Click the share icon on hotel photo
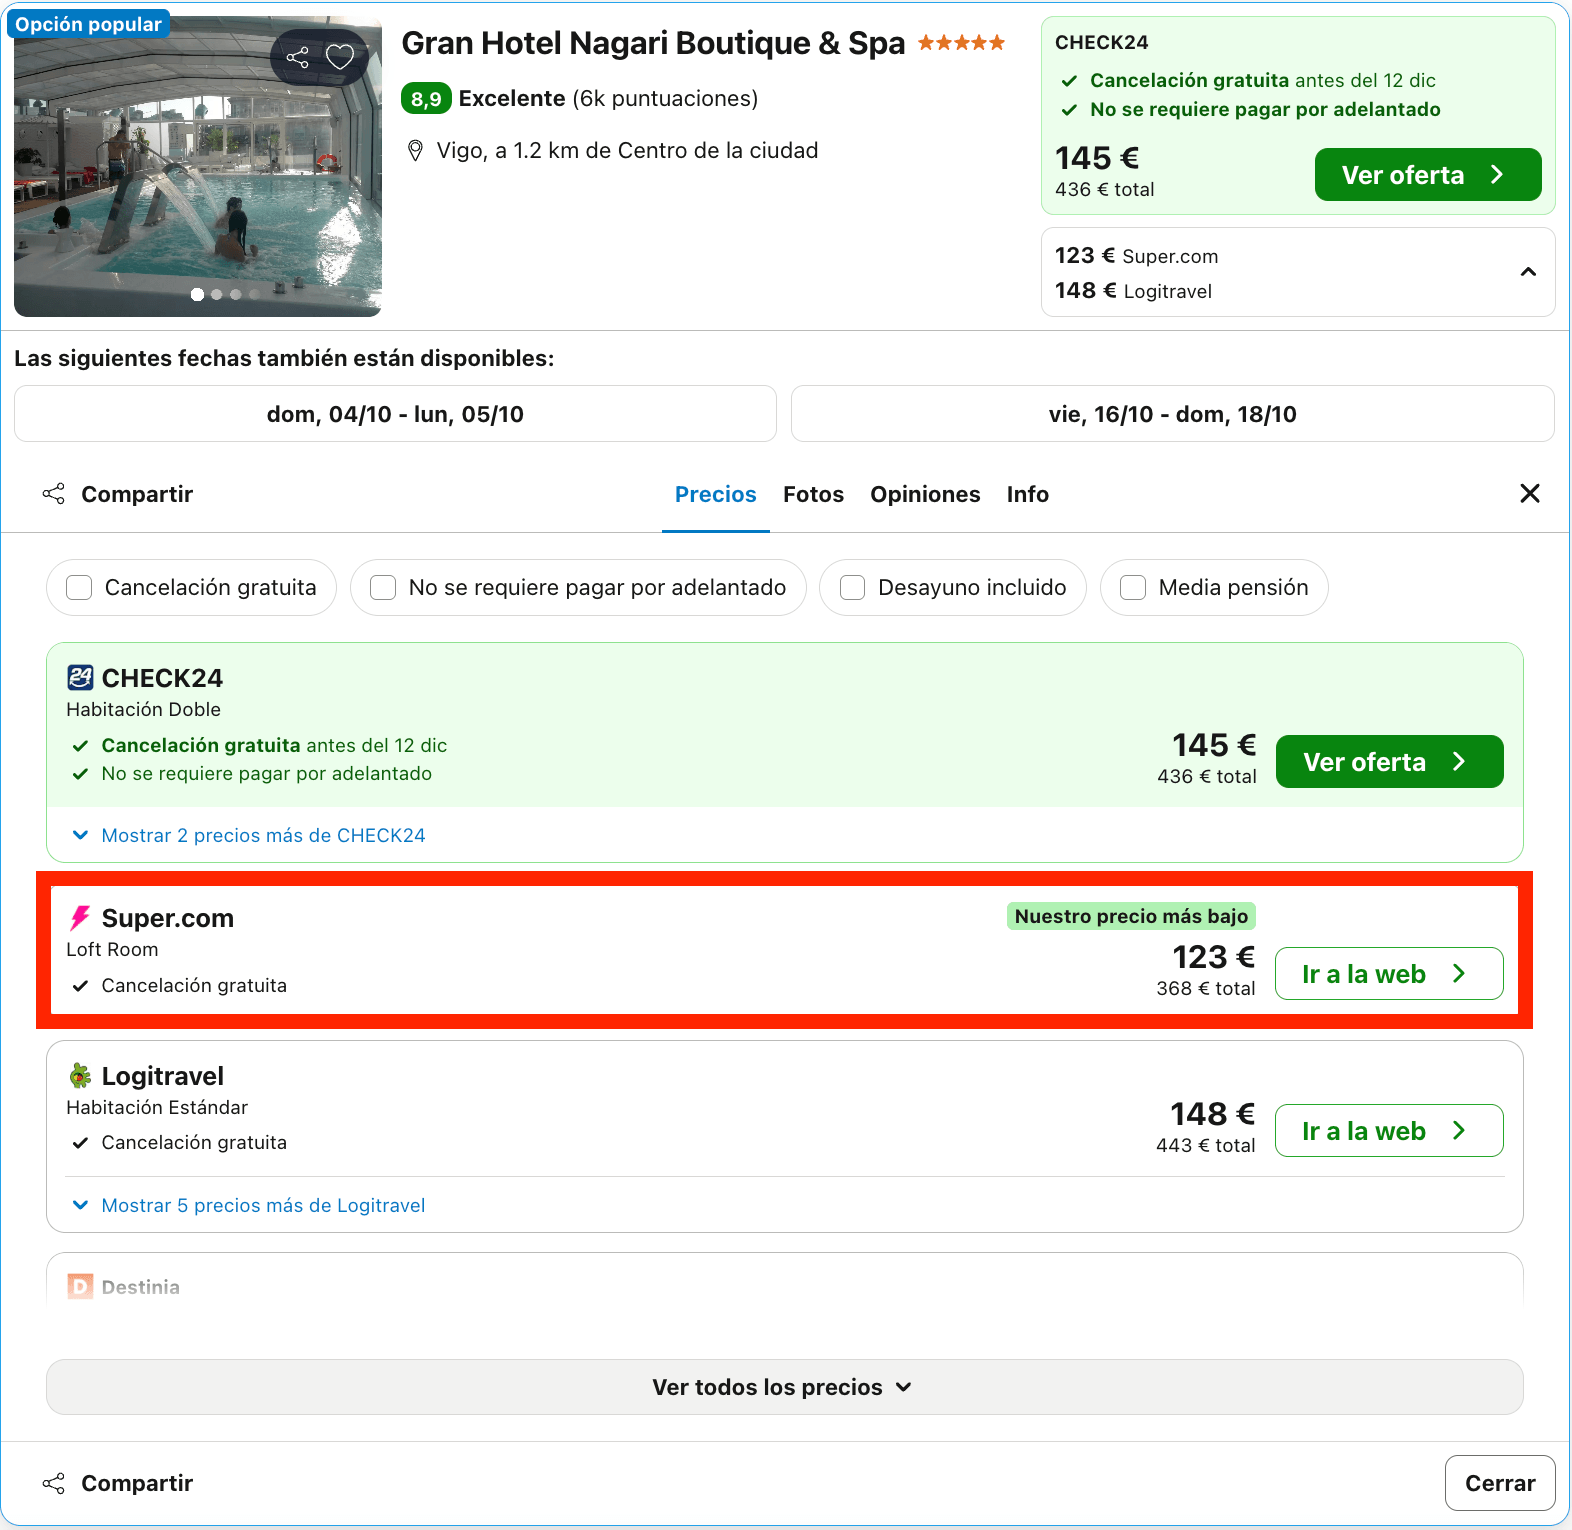 [x=298, y=57]
